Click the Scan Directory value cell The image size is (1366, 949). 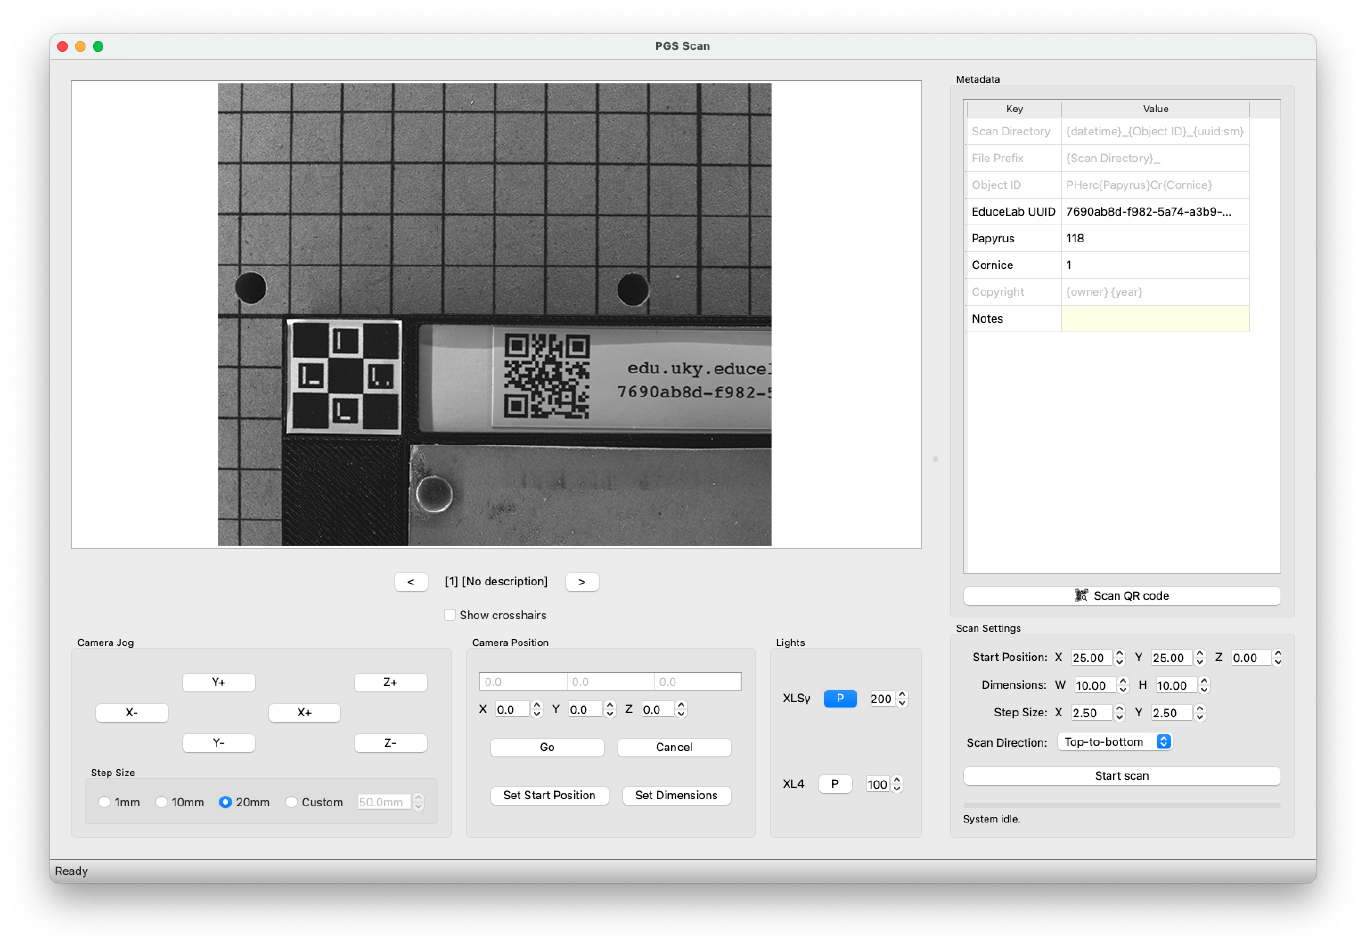coord(1155,131)
